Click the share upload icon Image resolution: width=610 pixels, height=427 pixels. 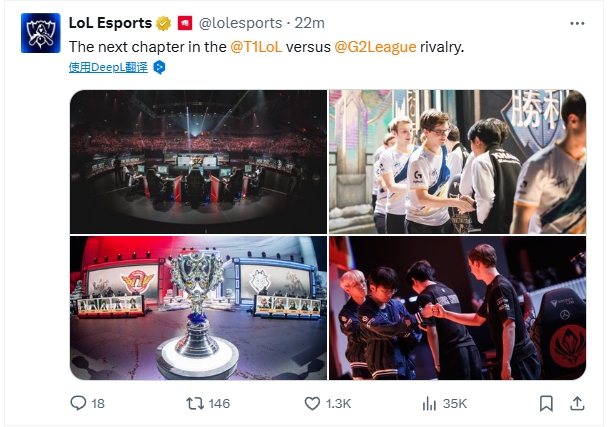pyautogui.click(x=577, y=403)
